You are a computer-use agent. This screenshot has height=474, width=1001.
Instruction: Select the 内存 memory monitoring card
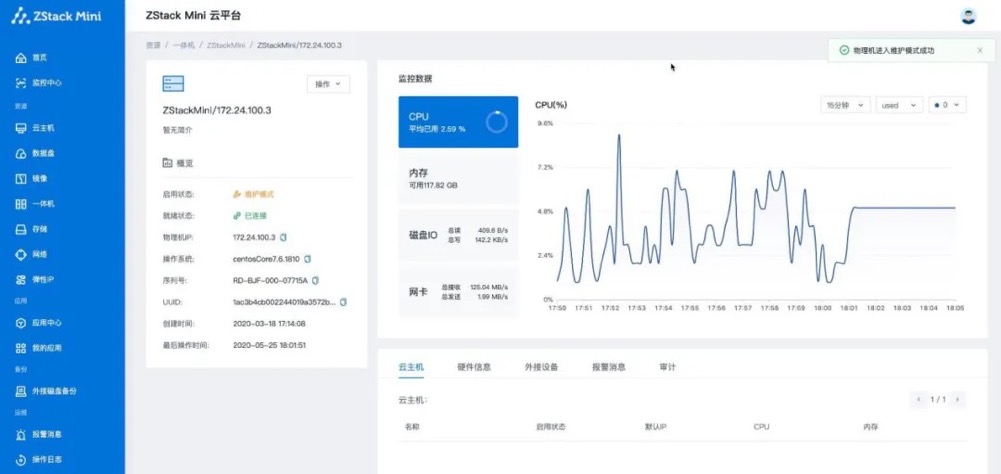click(458, 178)
